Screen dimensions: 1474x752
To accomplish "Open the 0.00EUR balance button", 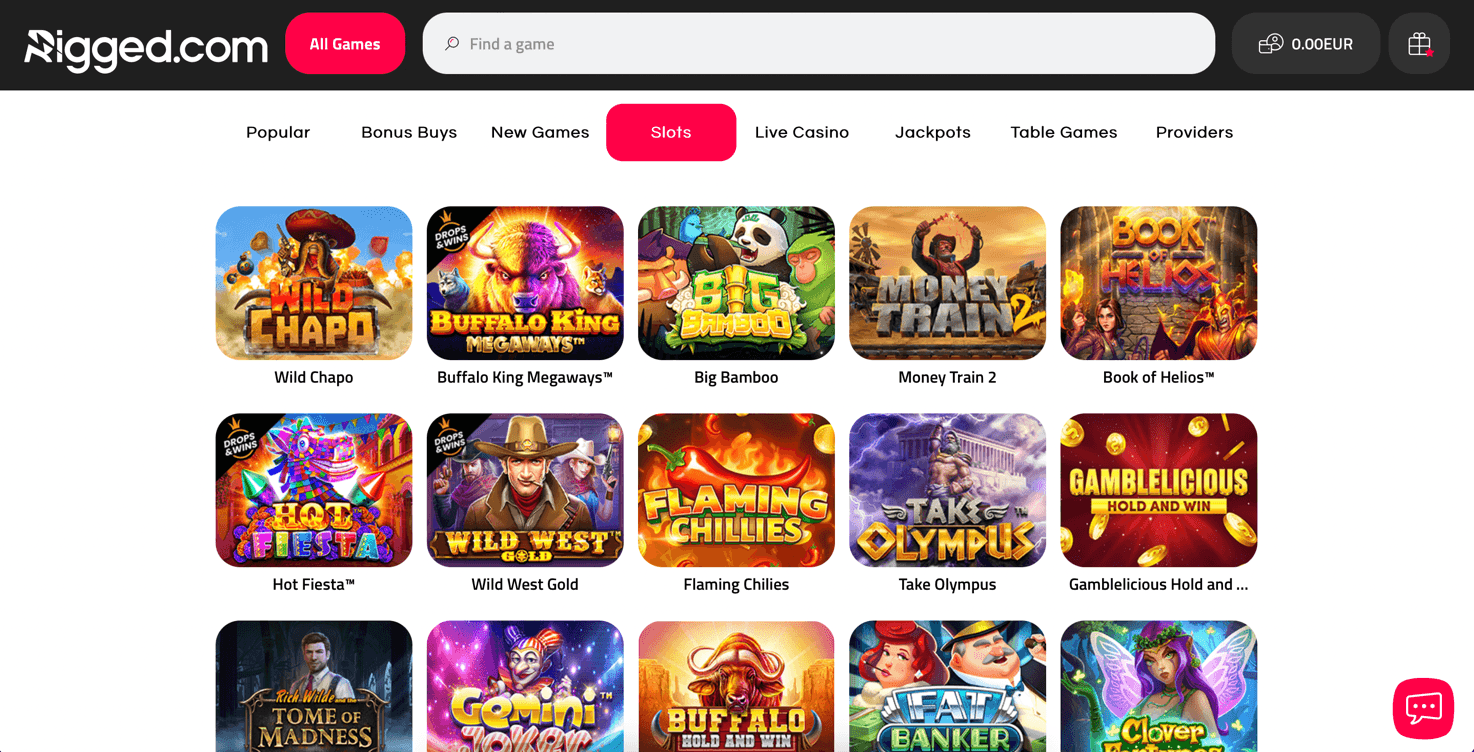I will click(1306, 43).
